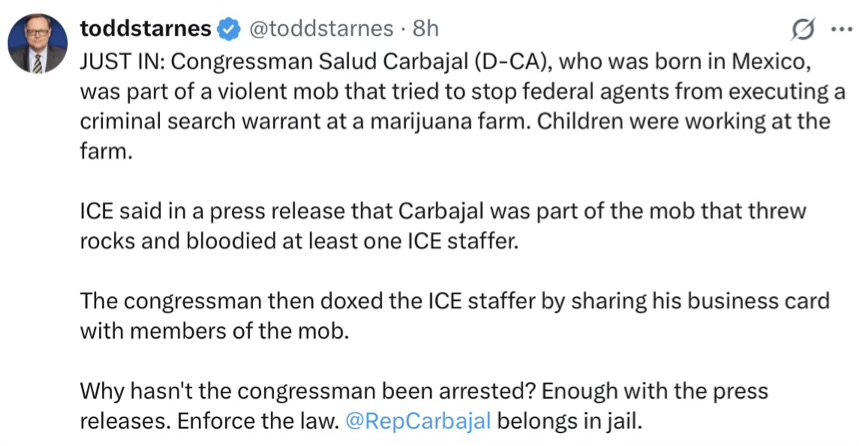859x446 pixels.
Task: Open the Grok explain-post icon
Action: click(803, 29)
